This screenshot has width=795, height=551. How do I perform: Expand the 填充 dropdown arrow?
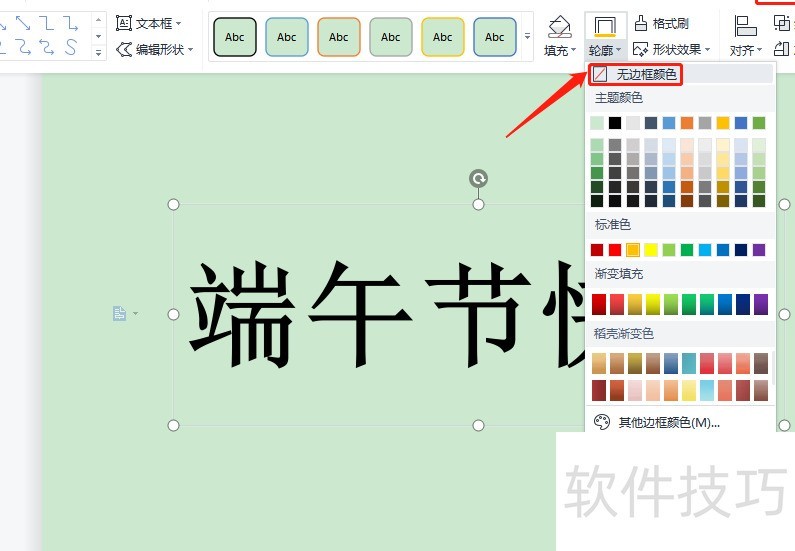(x=573, y=50)
